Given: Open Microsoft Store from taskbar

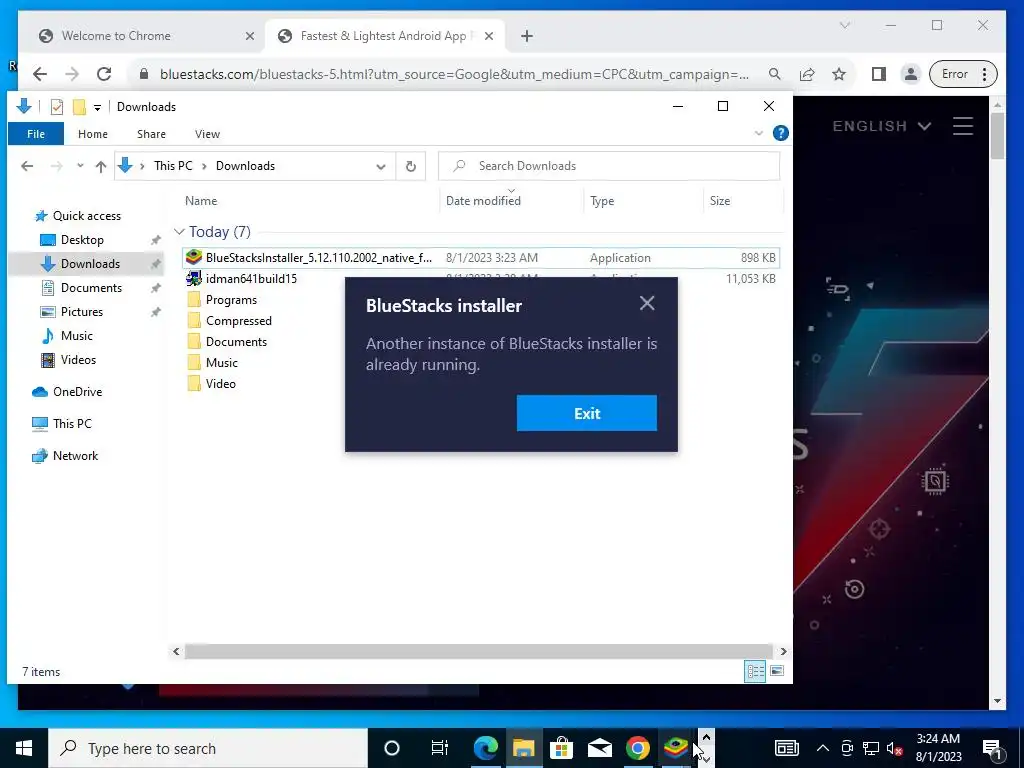Looking at the screenshot, I should click(561, 748).
